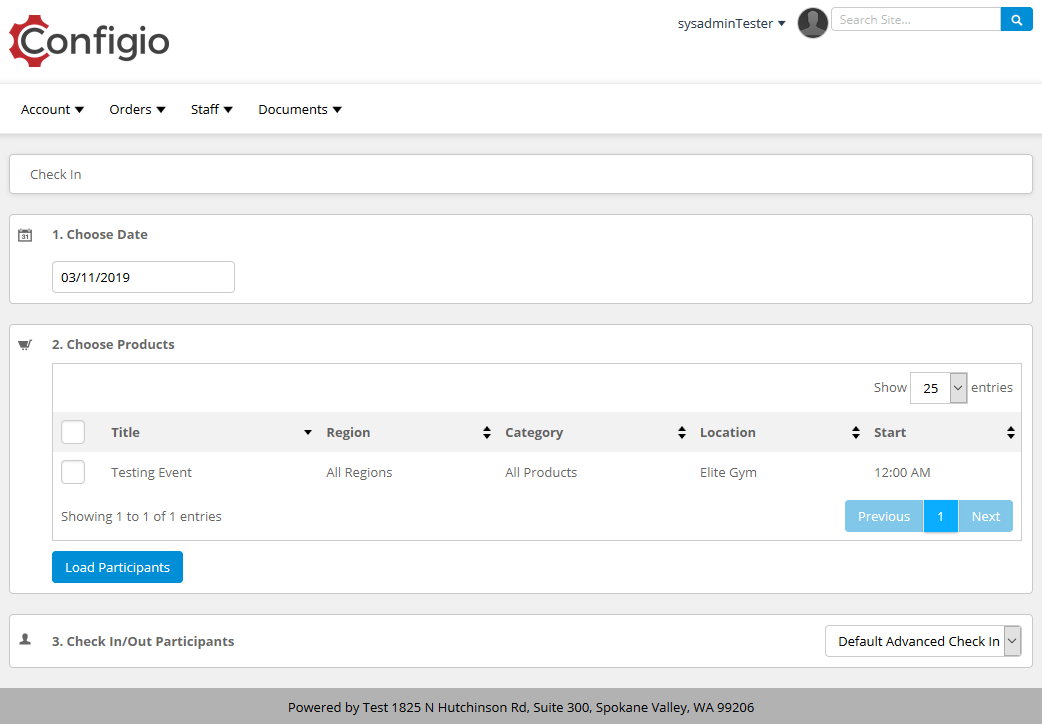The image size is (1042, 724).
Task: Open the Default Advanced Check In dropdown
Action: (923, 641)
